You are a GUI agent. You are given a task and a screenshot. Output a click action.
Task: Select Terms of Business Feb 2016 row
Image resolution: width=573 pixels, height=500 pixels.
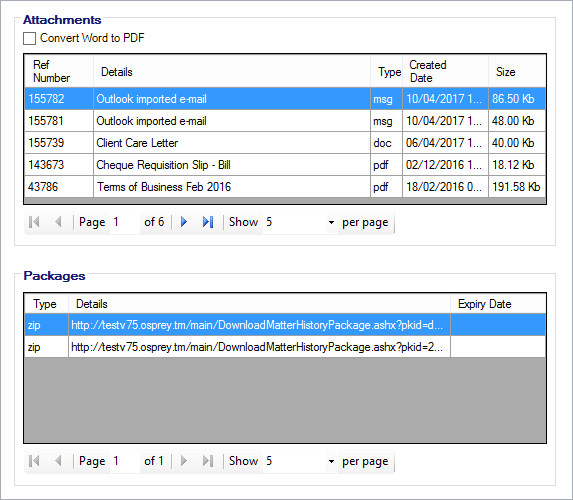[x=285, y=187]
